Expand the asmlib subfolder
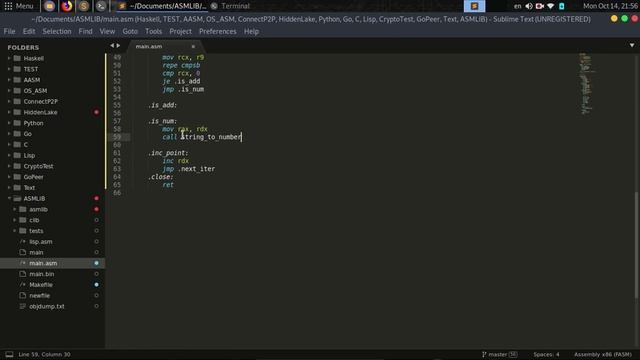The width and height of the screenshot is (640, 360). 15,209
